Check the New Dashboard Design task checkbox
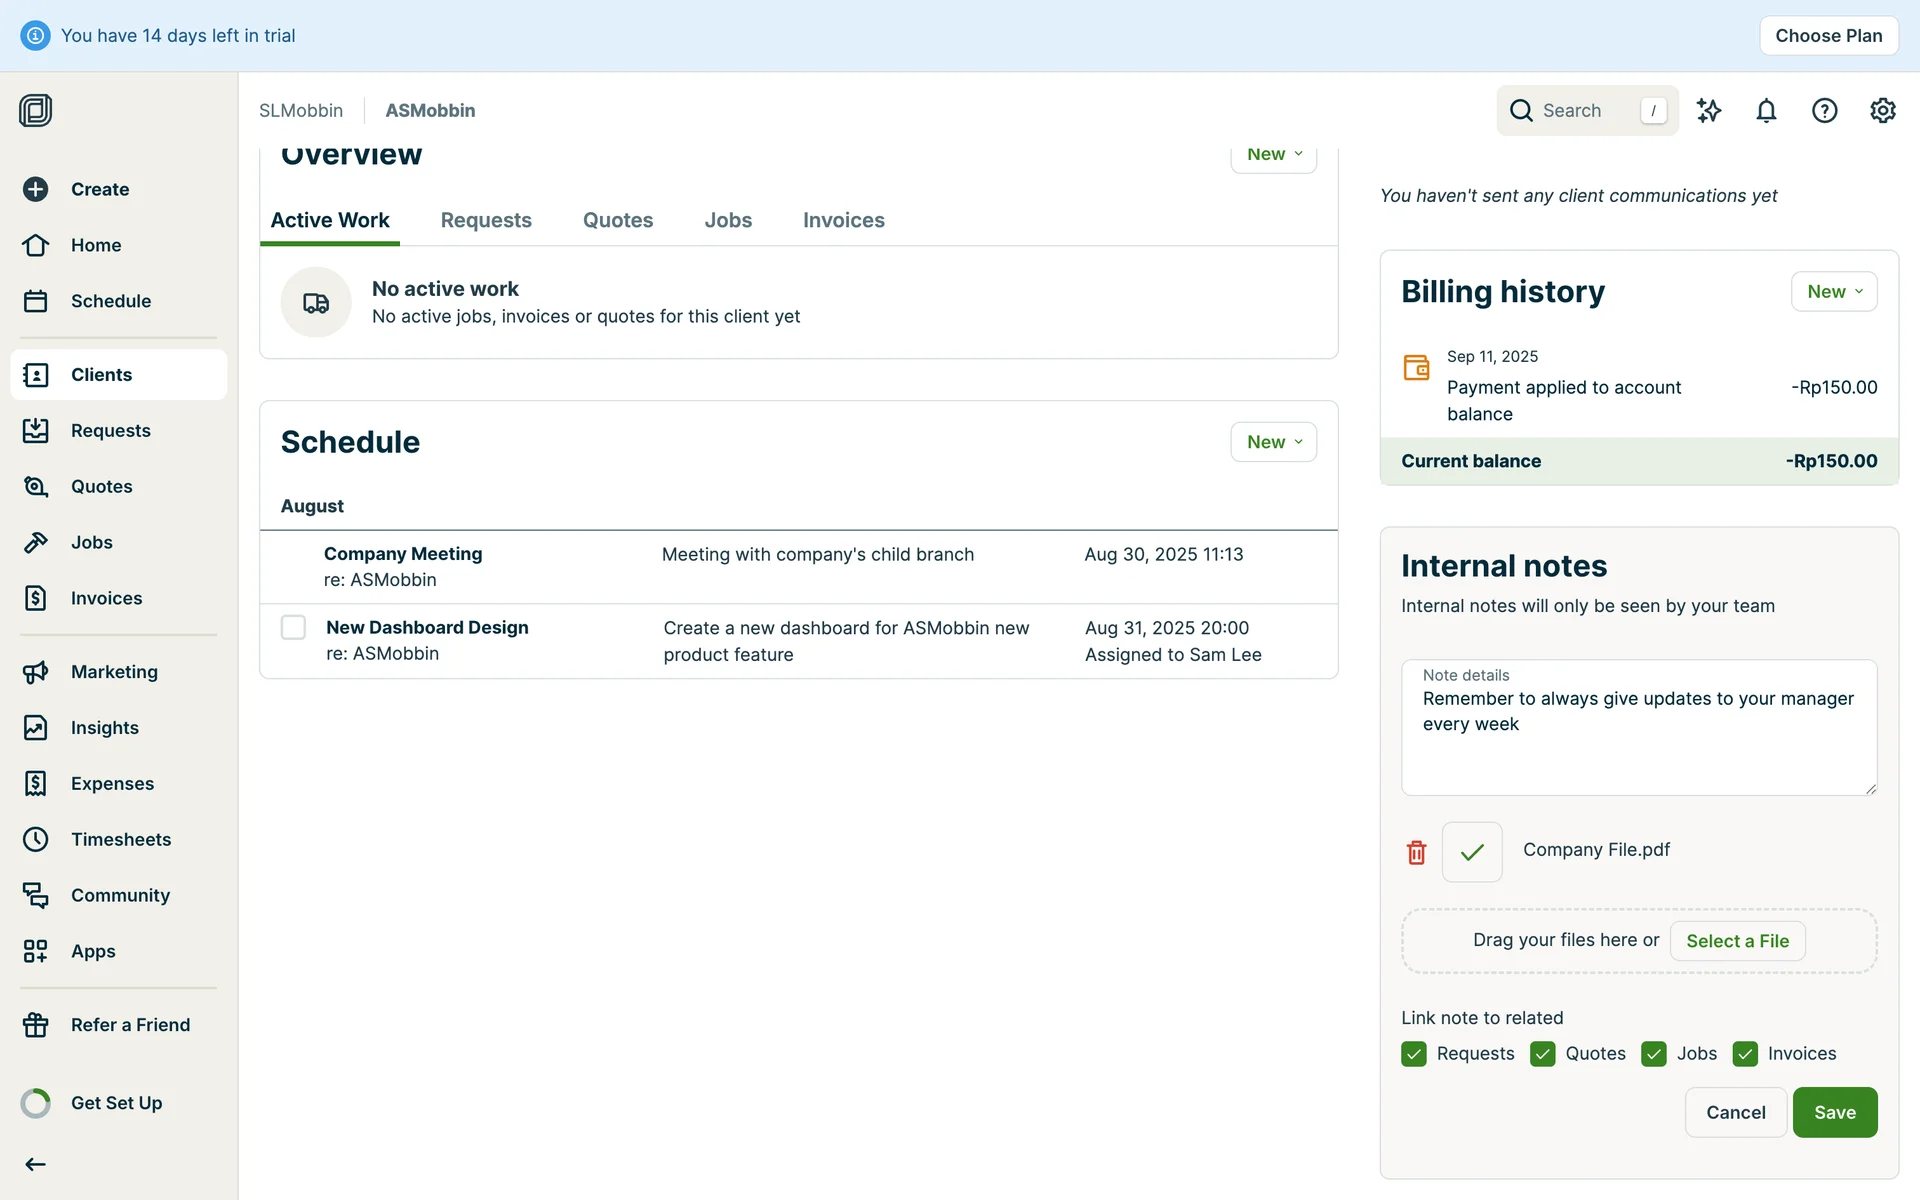The width and height of the screenshot is (1920, 1200). click(x=293, y=627)
